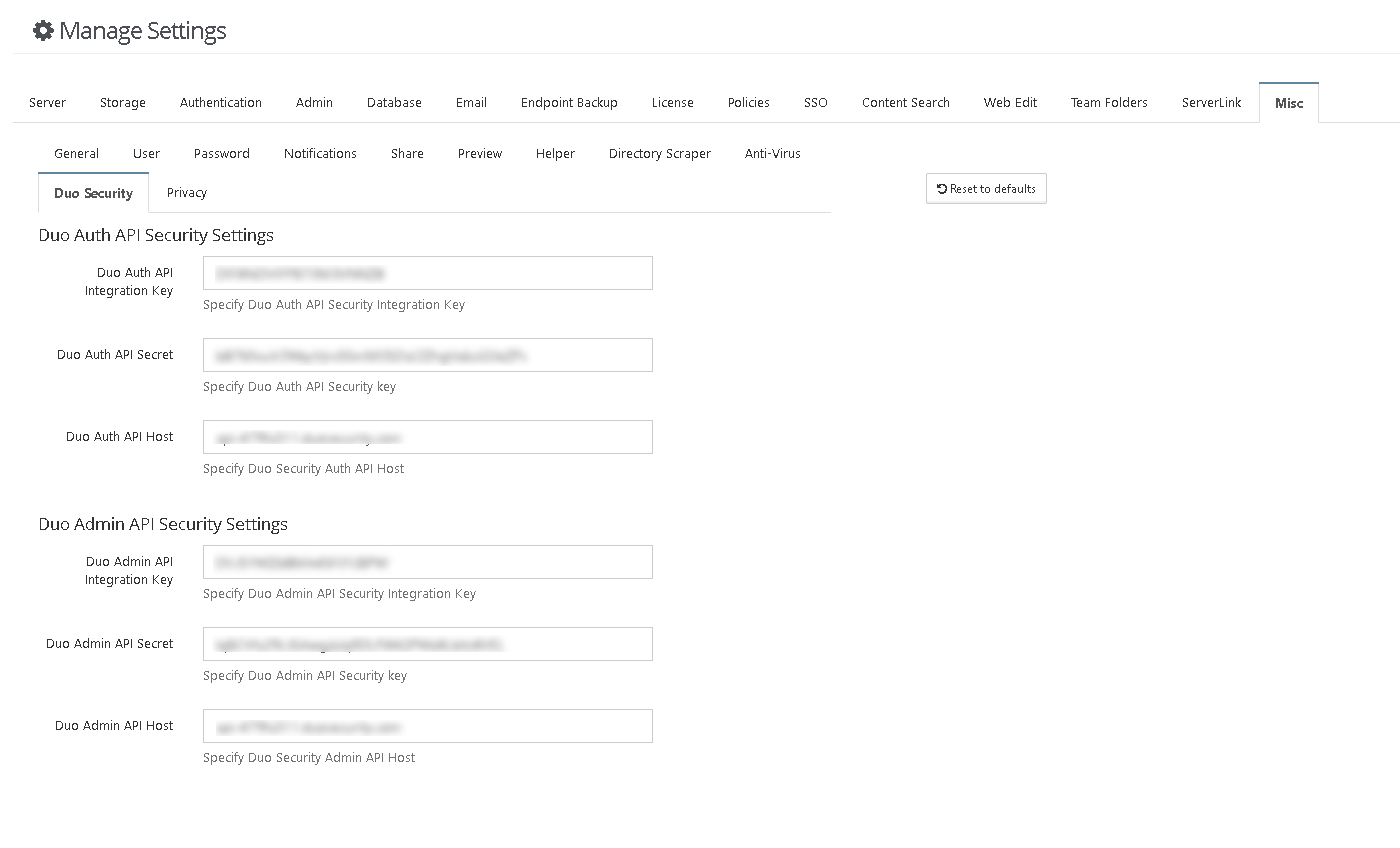The width and height of the screenshot is (1400, 848).
Task: Open the User sub-tab
Action: (147, 154)
